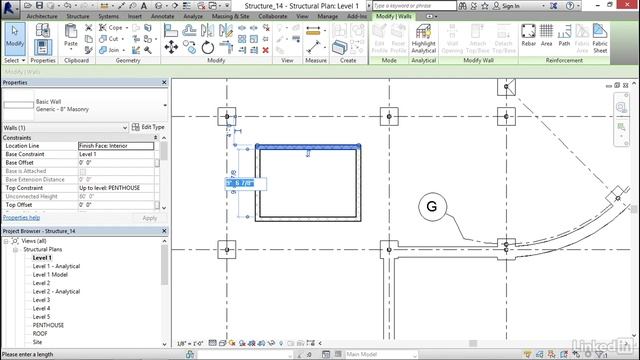
Task: Open the PENTHOUSE structural plan
Action: [48, 325]
